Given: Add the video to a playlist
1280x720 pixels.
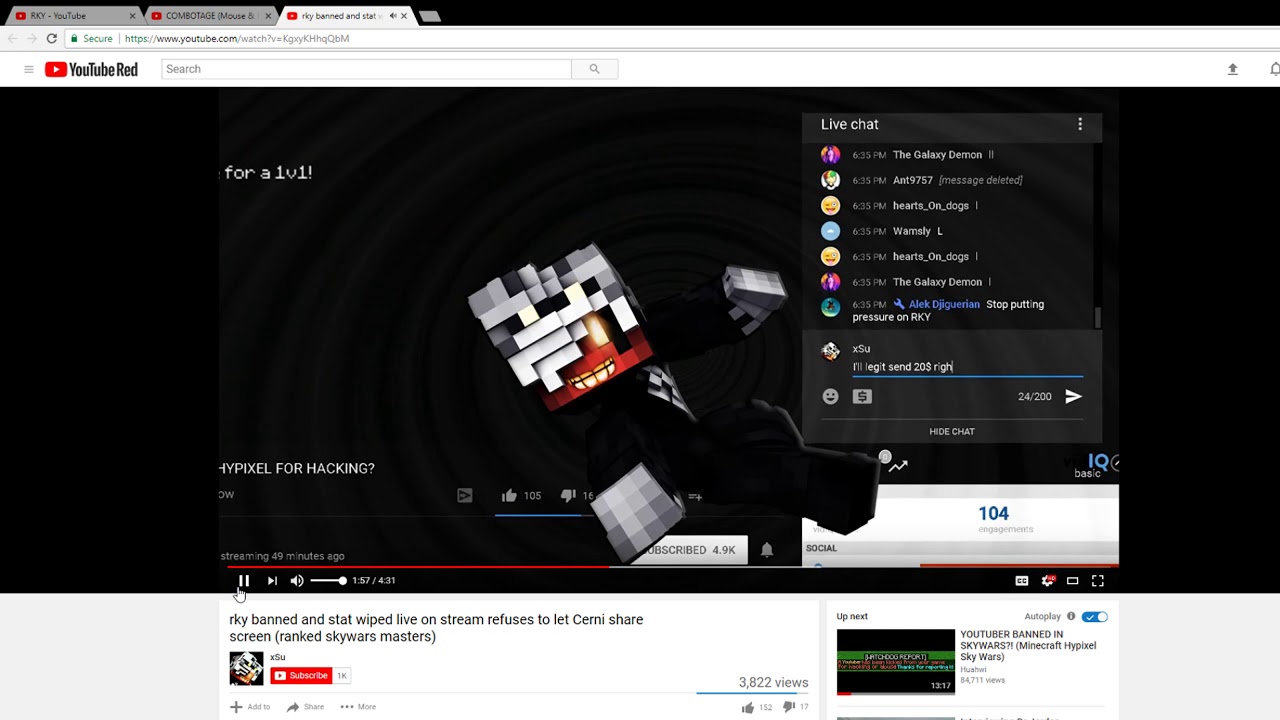Looking at the screenshot, I should click(250, 707).
